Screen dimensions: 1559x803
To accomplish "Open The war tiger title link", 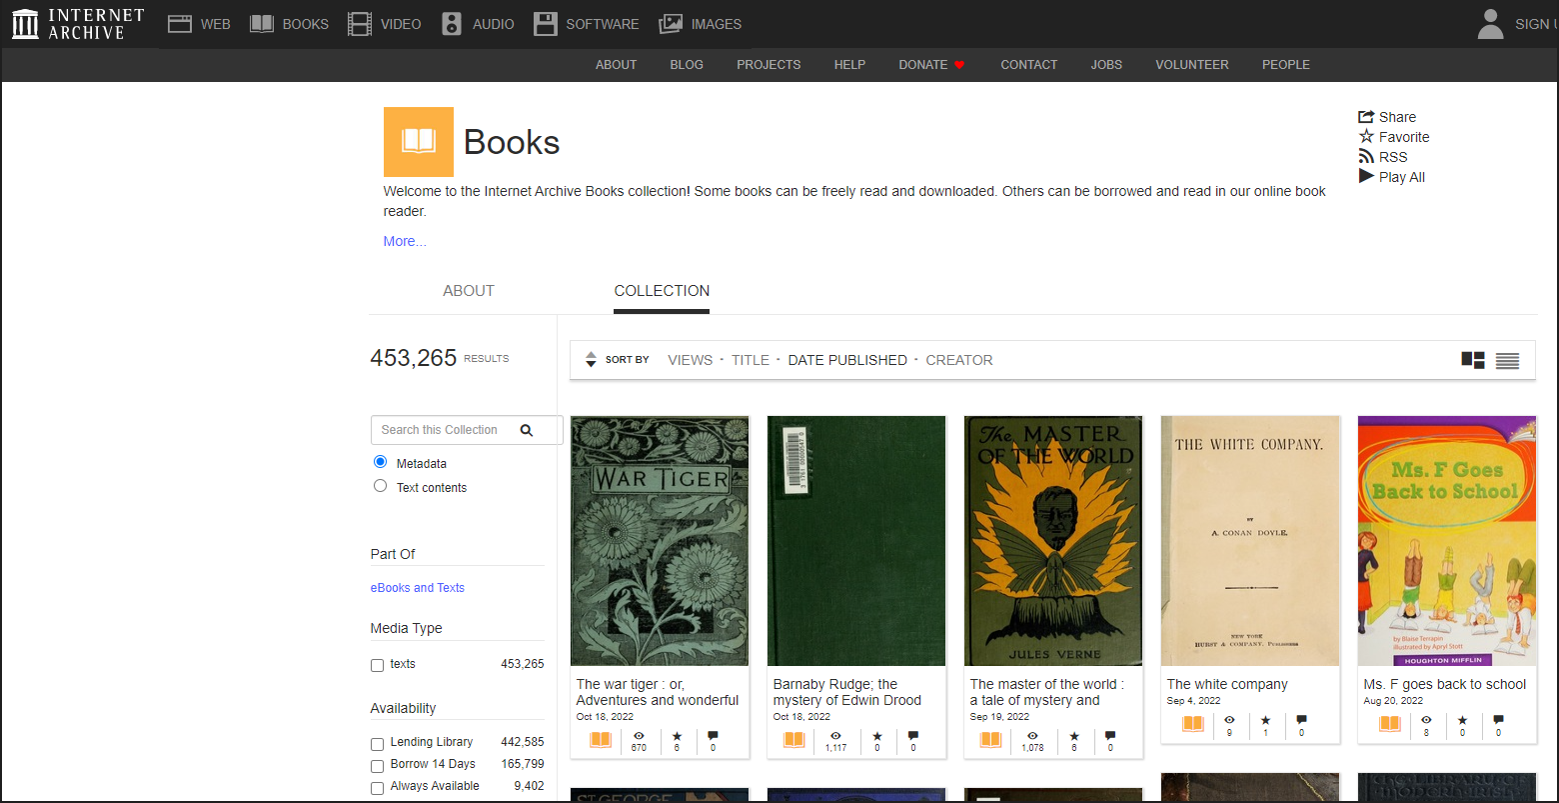I will [658, 692].
